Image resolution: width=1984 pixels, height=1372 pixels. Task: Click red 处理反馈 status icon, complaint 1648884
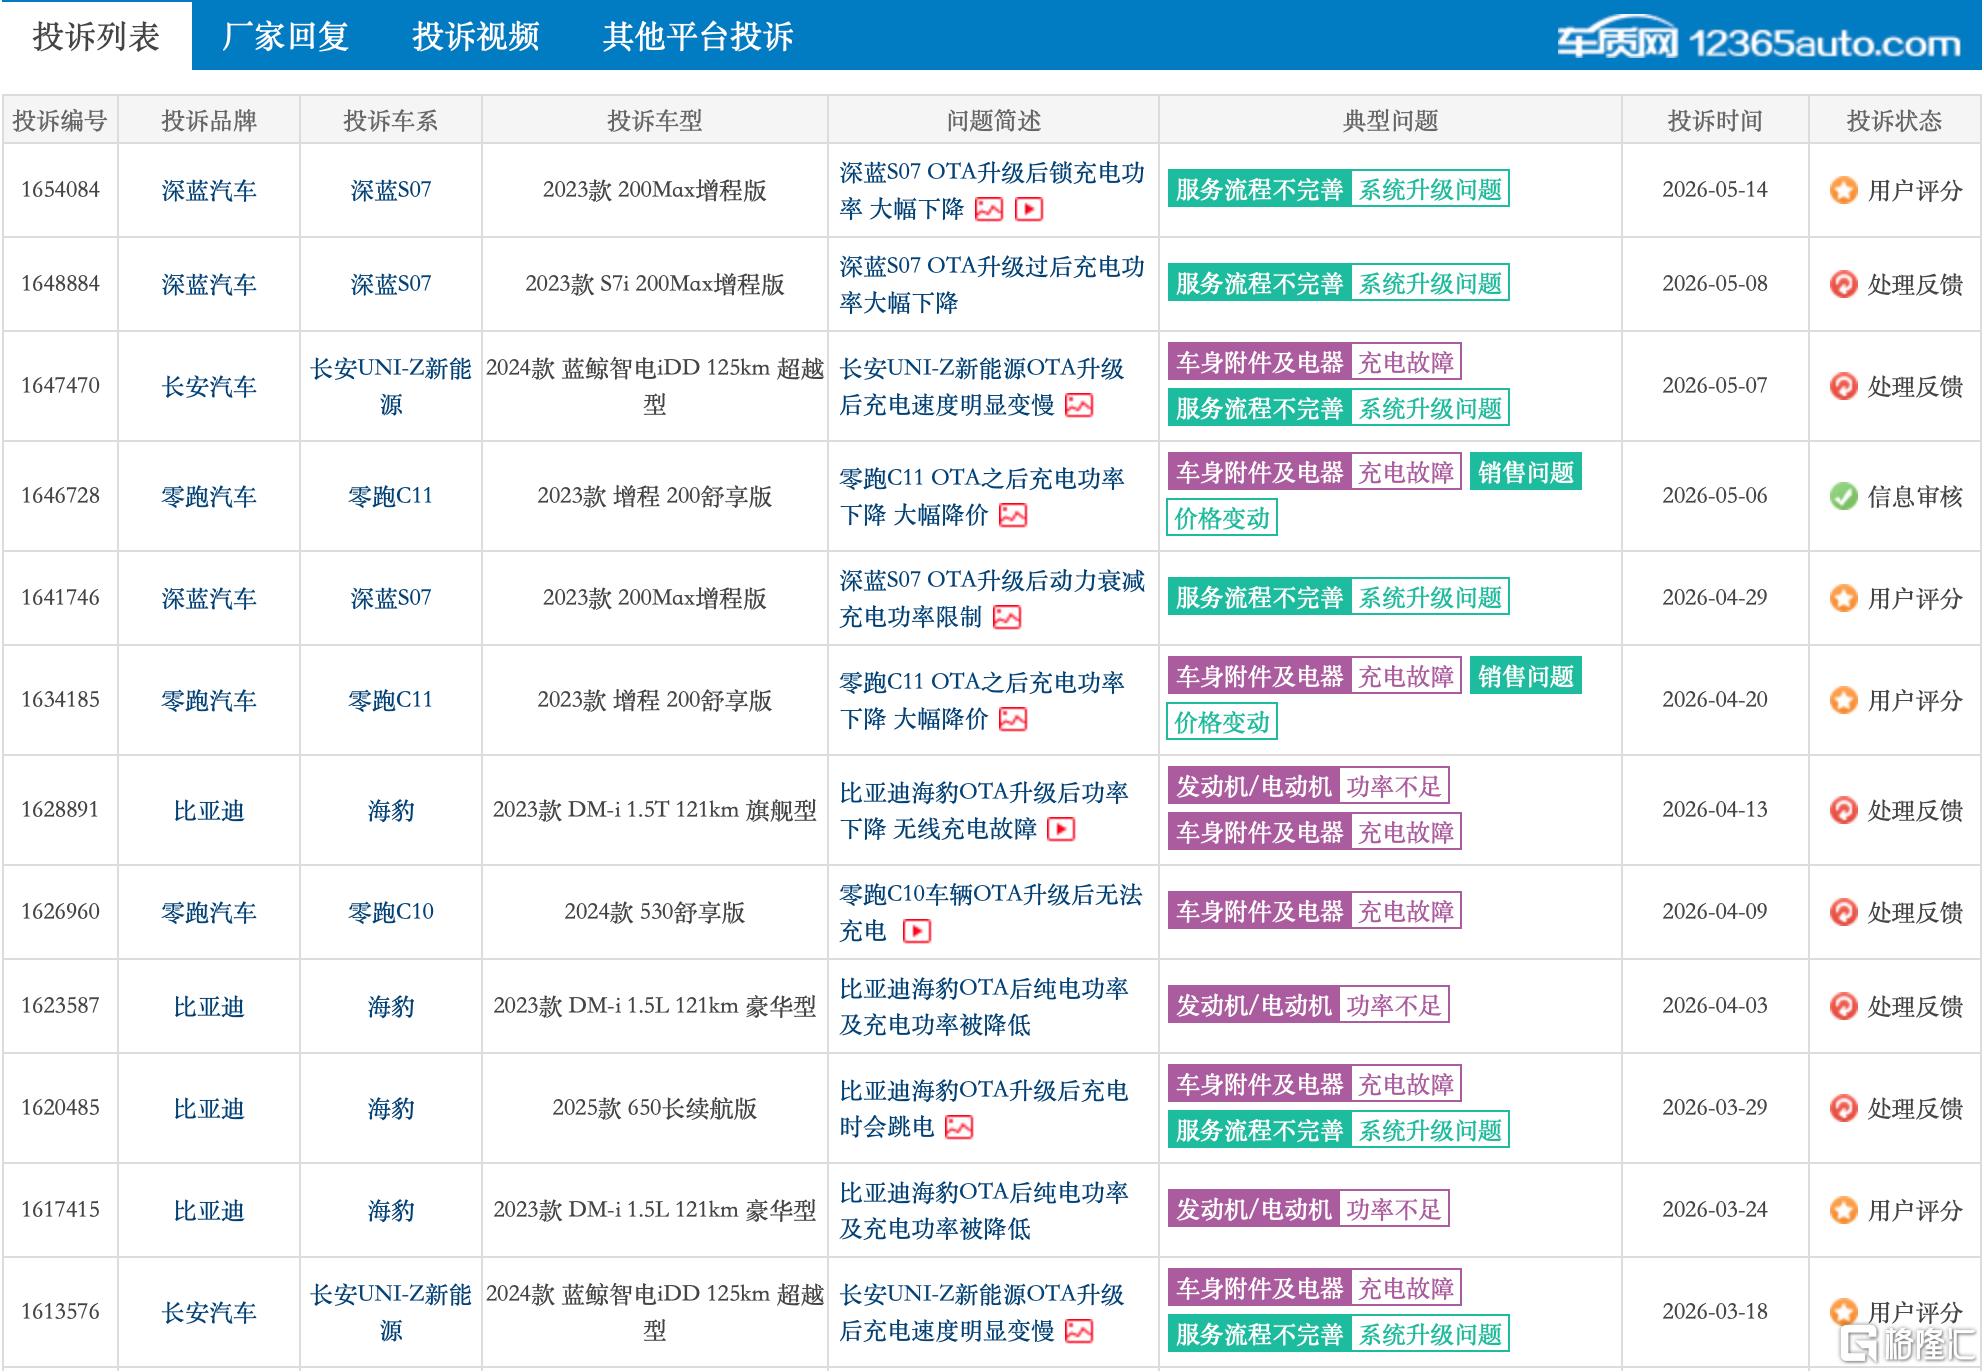click(x=1843, y=284)
